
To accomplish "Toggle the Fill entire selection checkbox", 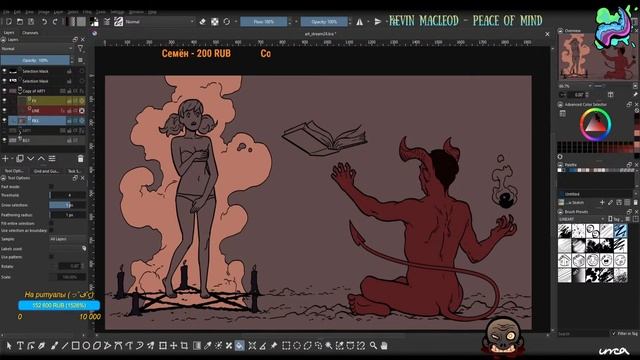I will pyautogui.click(x=51, y=224).
